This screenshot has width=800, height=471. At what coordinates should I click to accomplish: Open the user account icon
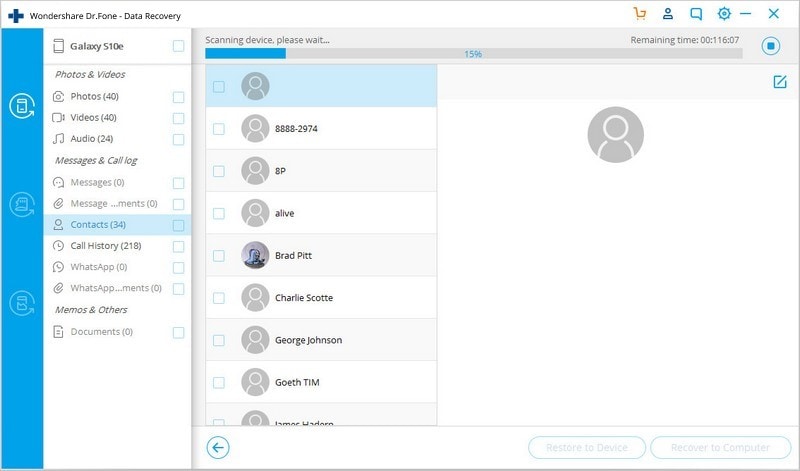click(667, 14)
